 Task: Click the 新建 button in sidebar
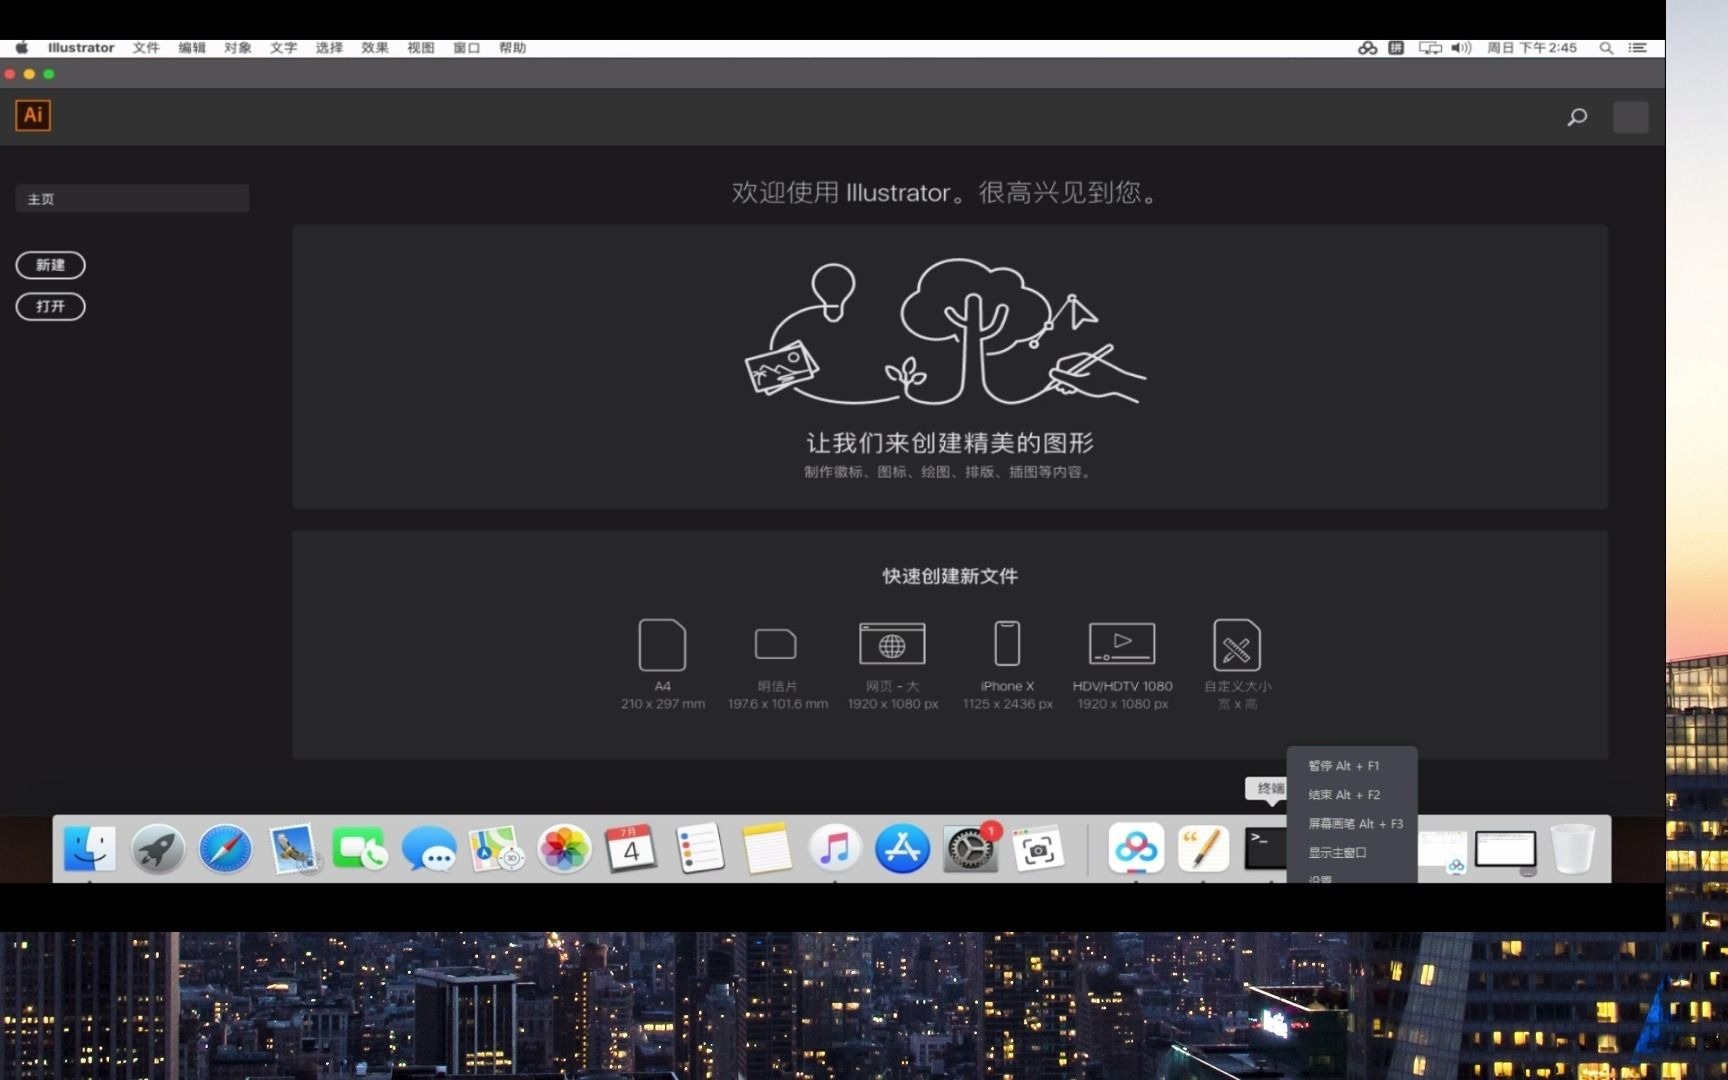(50, 265)
